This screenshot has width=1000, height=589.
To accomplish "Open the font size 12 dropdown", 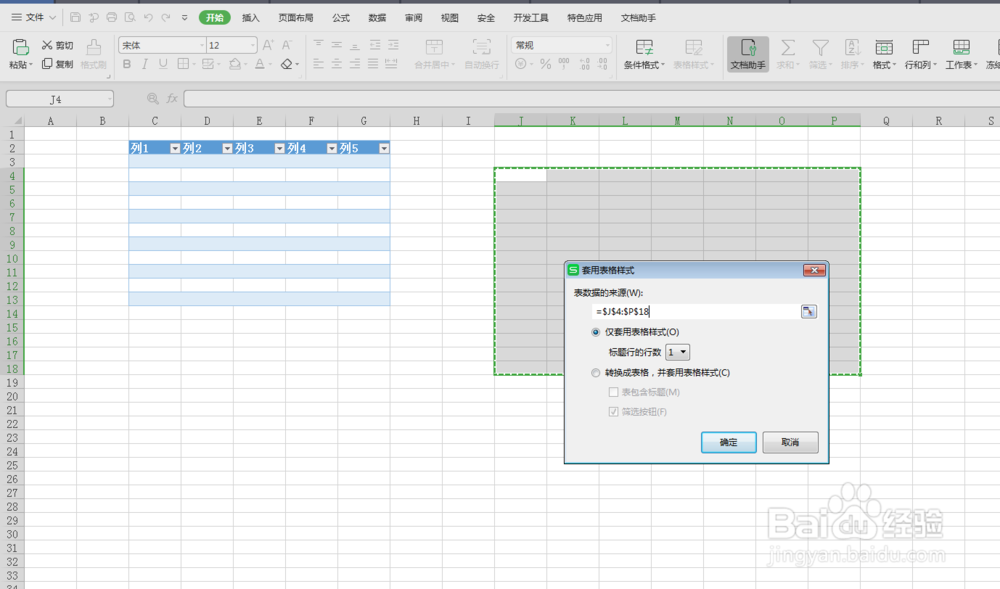I will 253,45.
